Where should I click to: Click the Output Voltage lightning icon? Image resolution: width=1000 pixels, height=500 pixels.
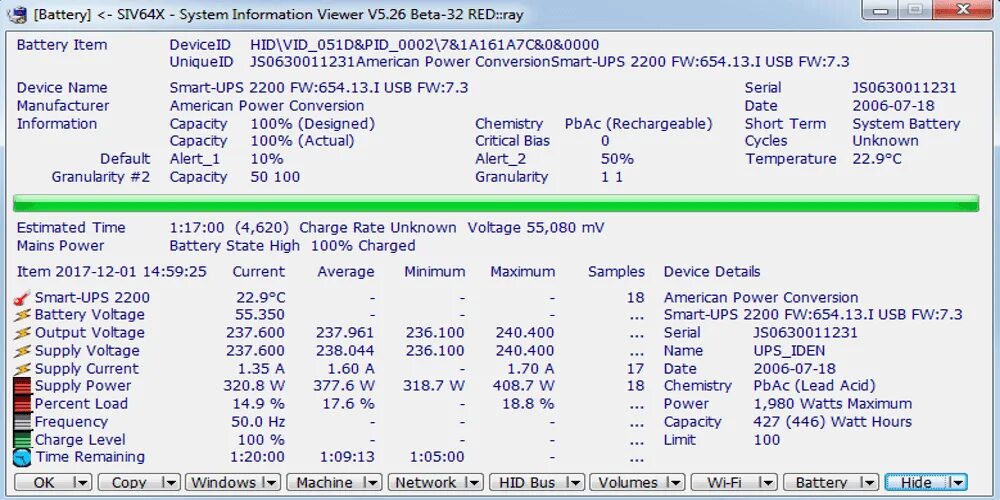22,333
